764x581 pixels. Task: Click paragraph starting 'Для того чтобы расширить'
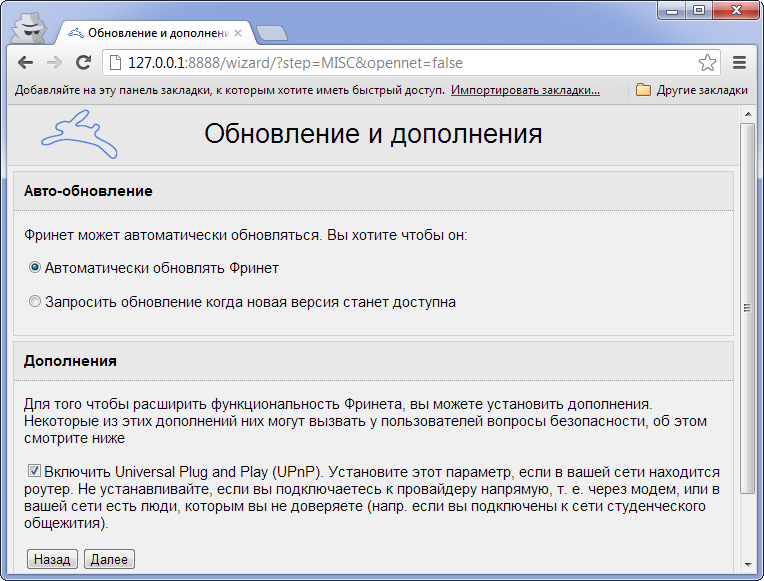[365, 421]
